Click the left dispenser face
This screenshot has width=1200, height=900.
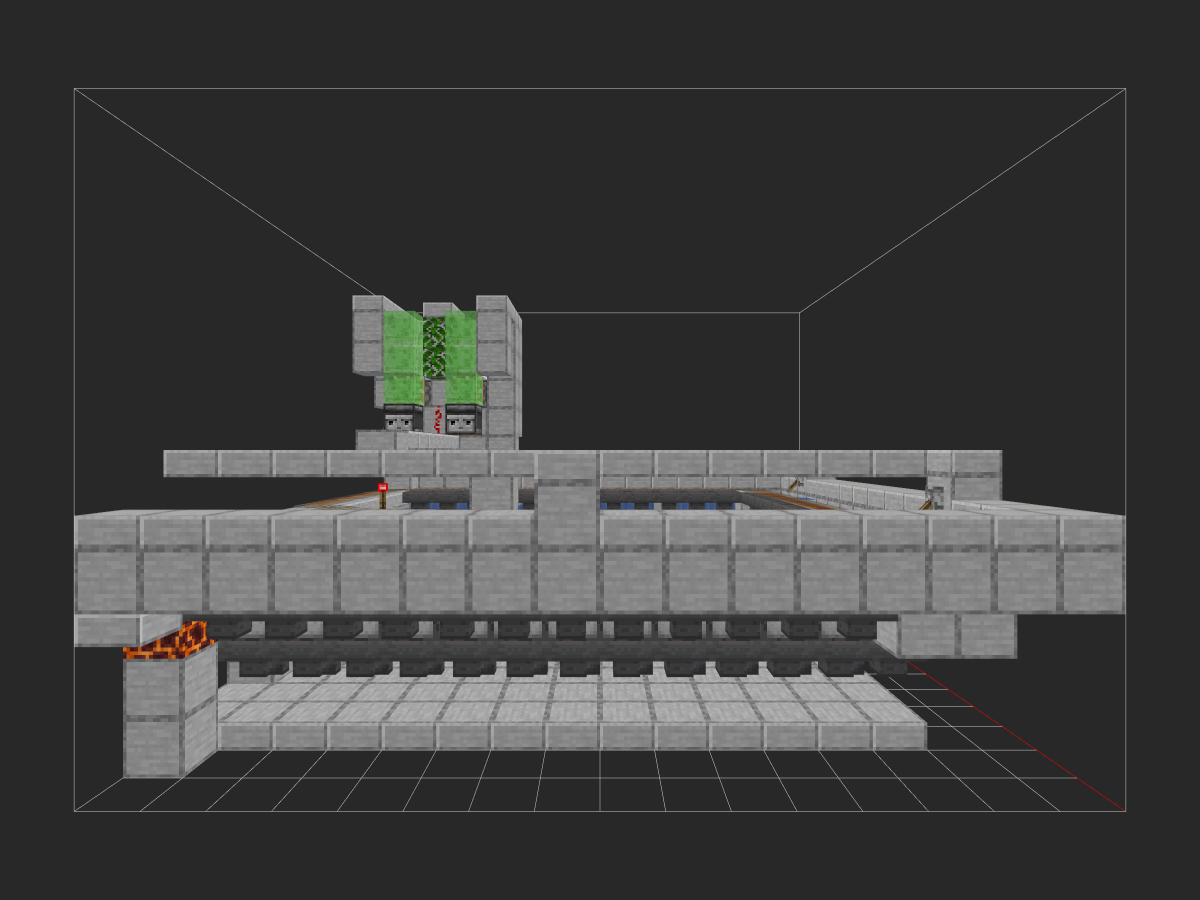[399, 421]
